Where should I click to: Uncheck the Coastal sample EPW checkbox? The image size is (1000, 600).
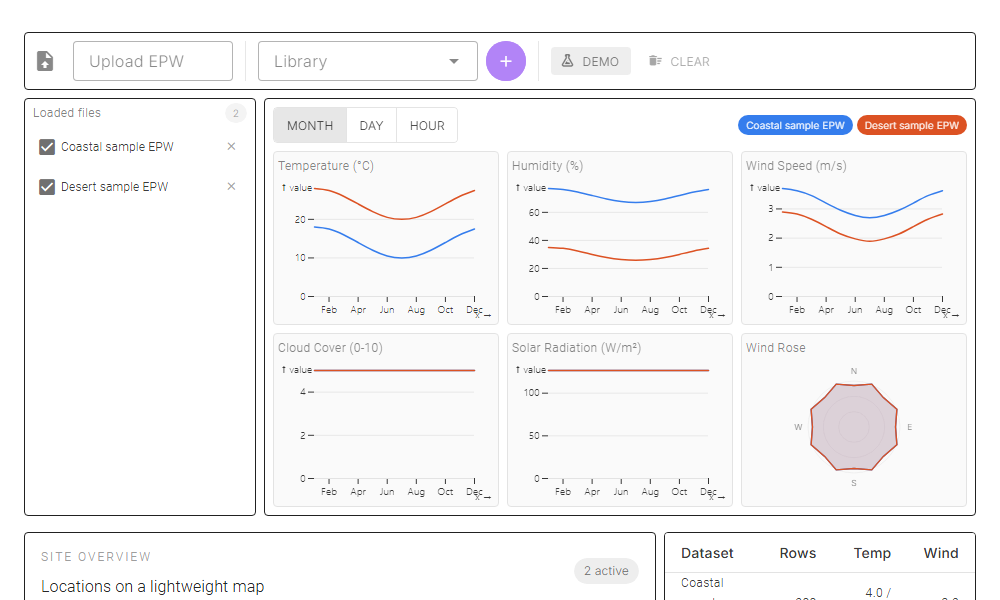(47, 147)
